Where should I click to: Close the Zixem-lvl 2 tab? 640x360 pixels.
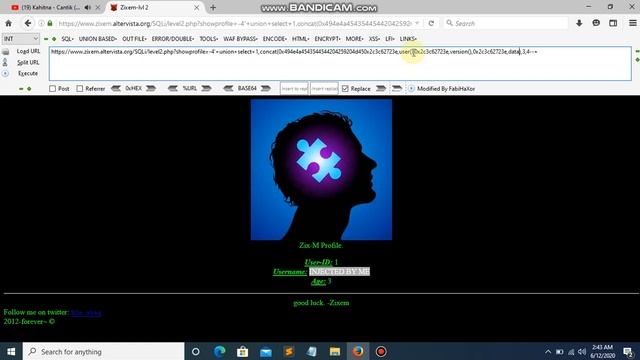coord(196,7)
